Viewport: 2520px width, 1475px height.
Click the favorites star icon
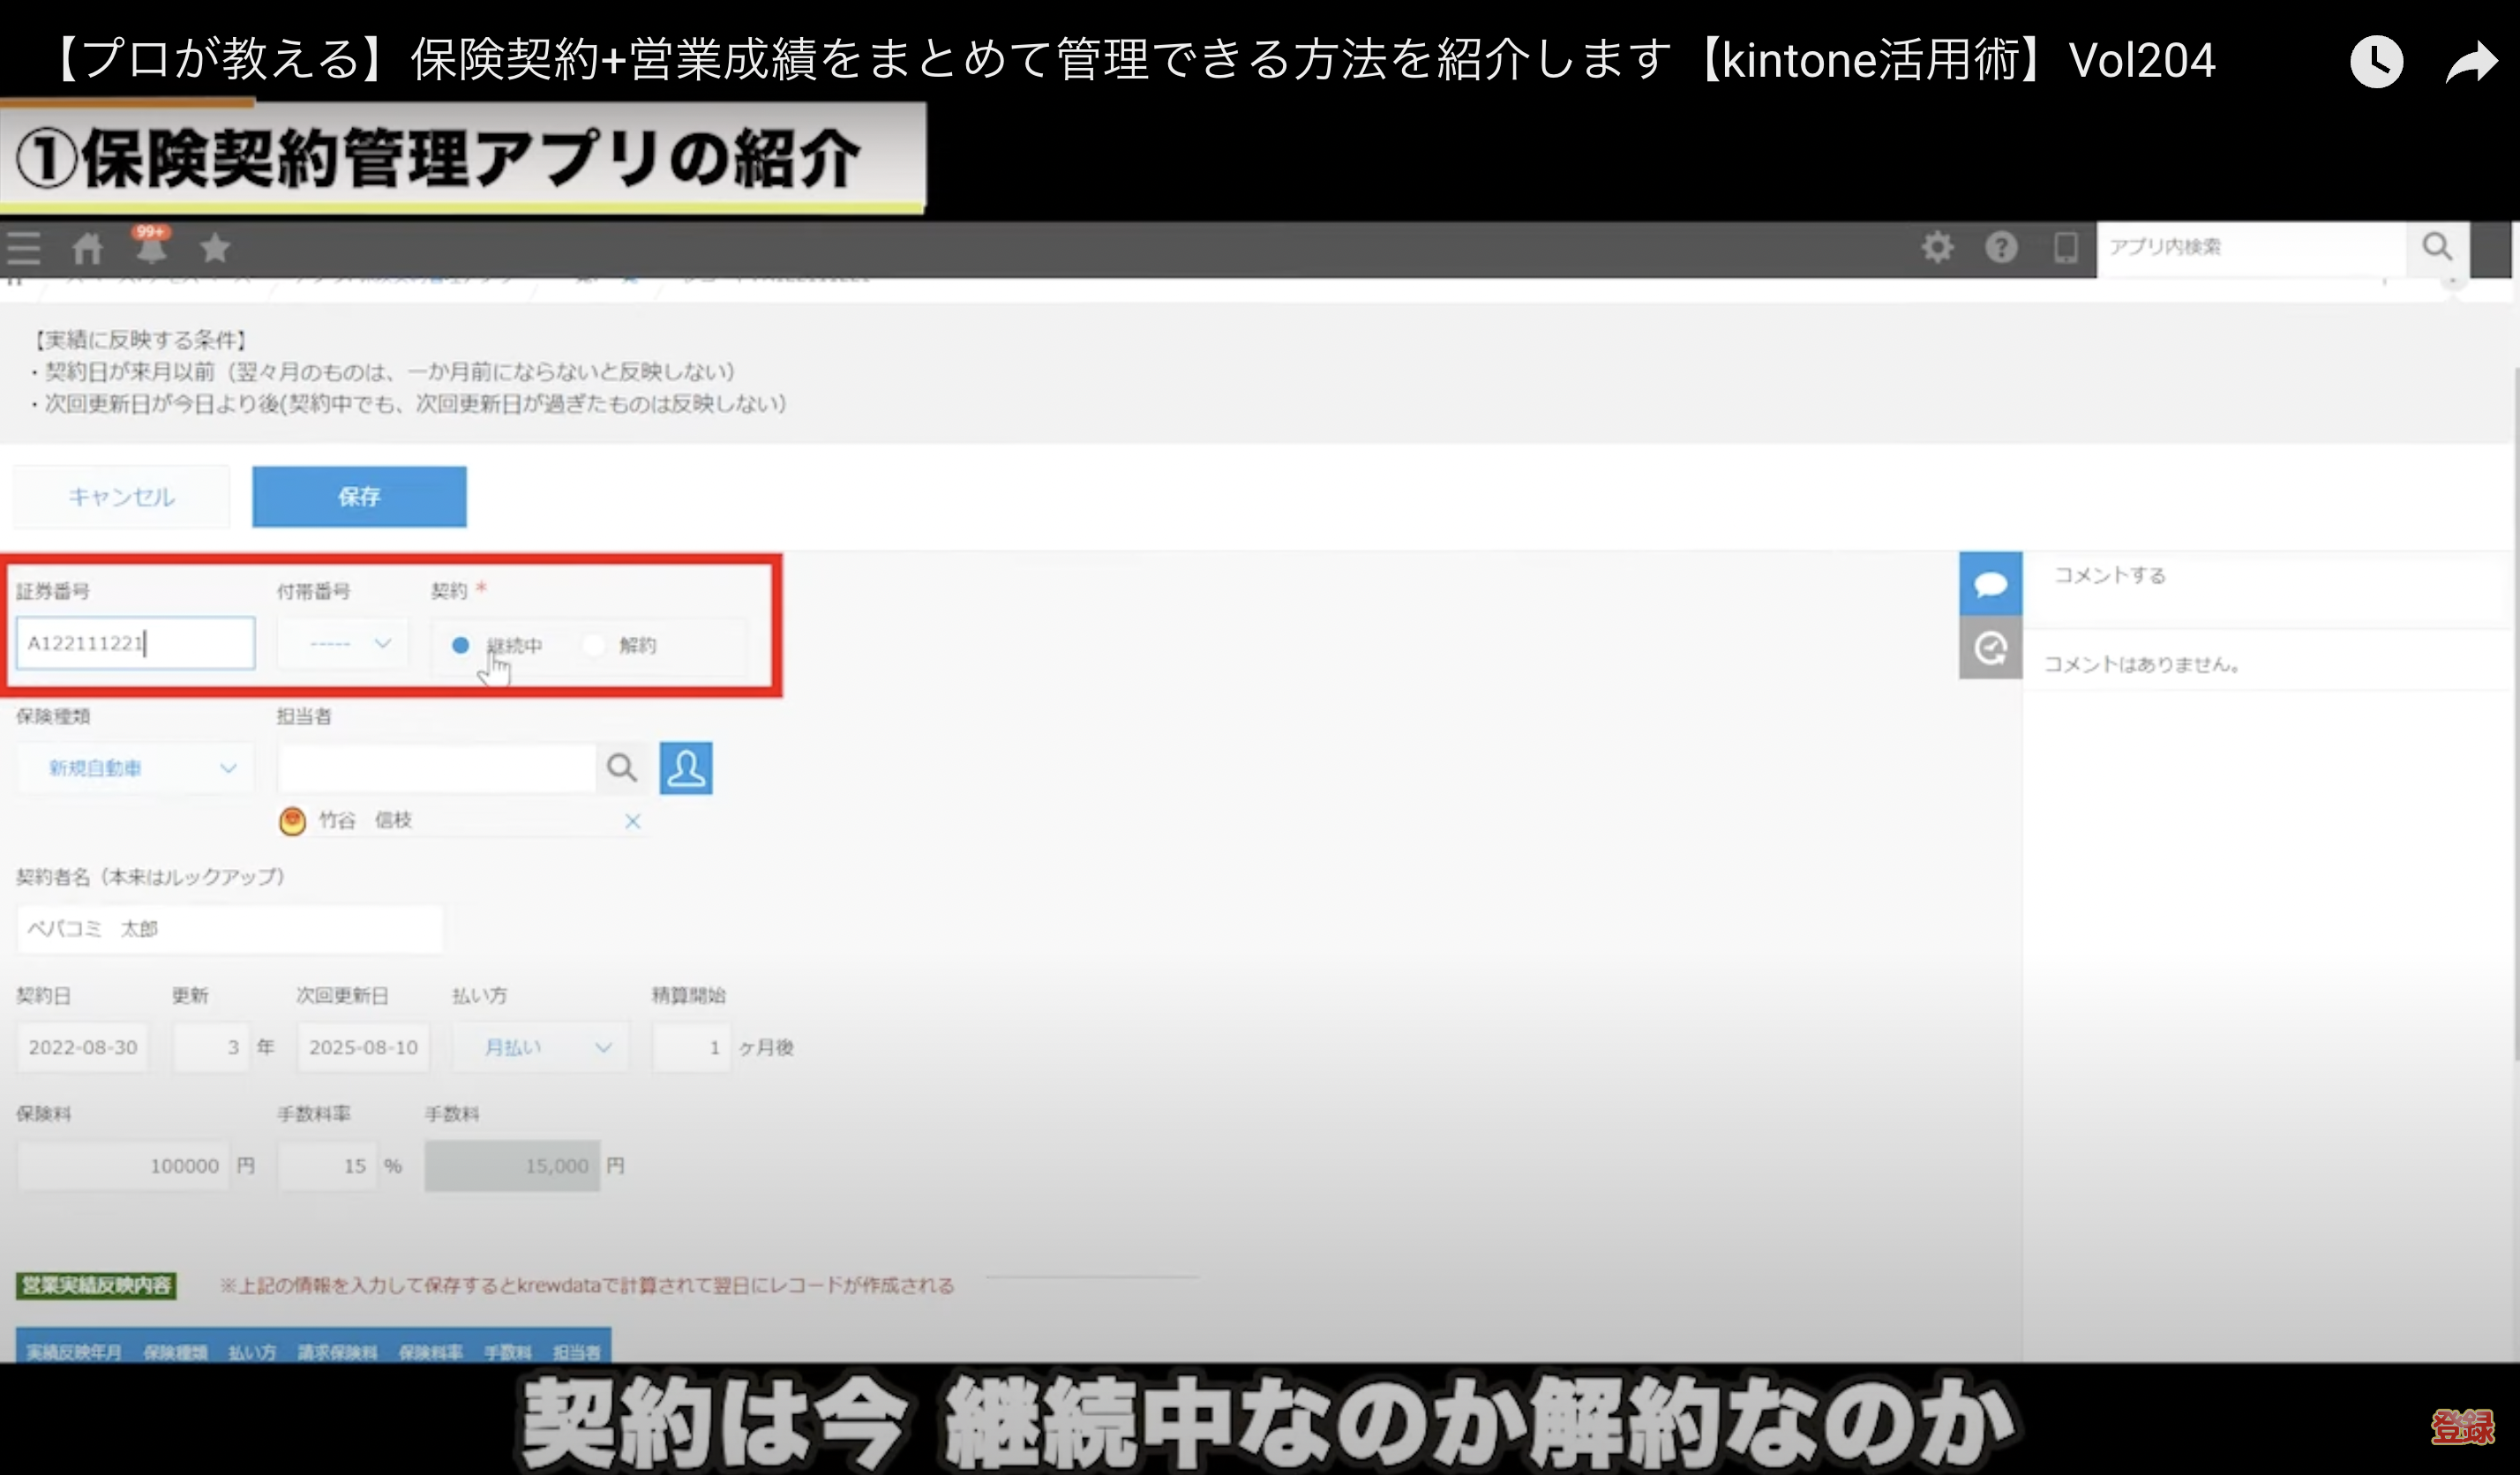(x=215, y=248)
